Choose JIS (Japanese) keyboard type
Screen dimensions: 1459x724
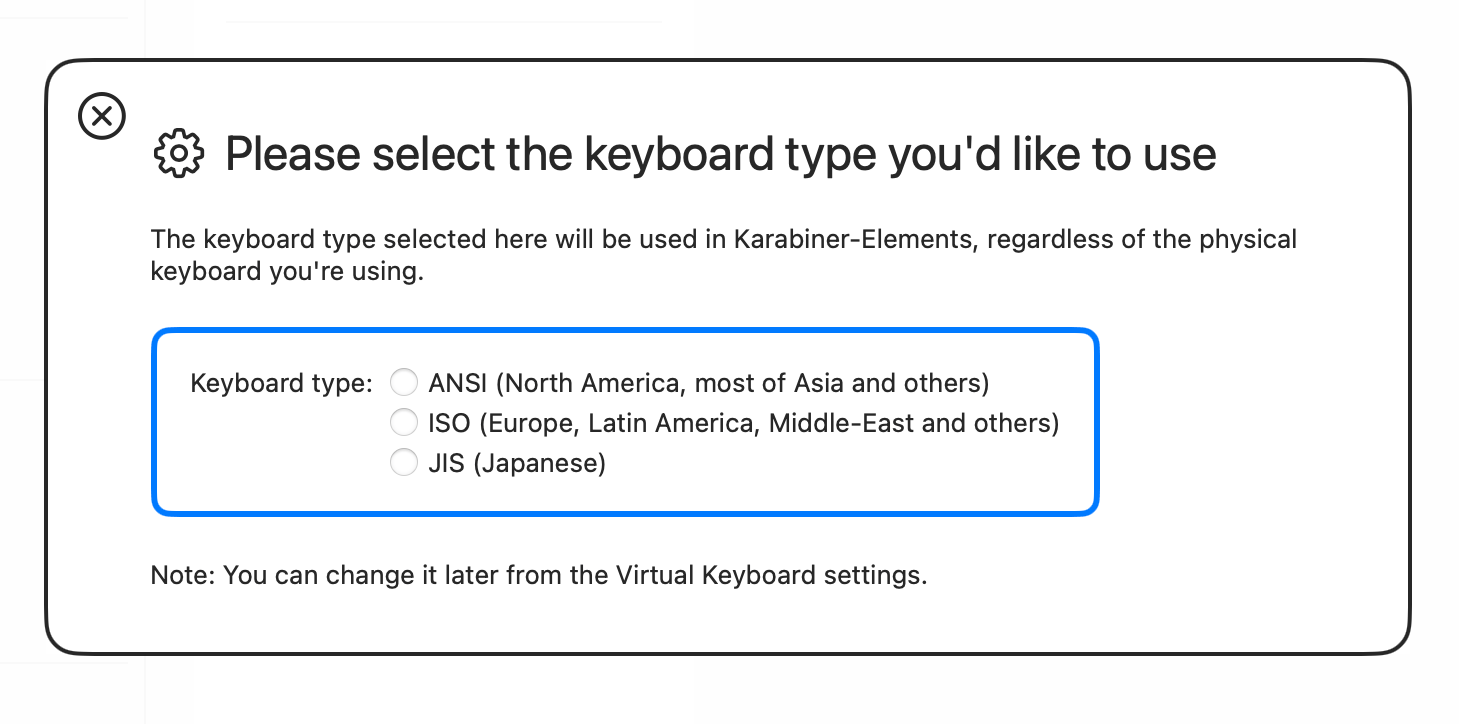(x=403, y=462)
